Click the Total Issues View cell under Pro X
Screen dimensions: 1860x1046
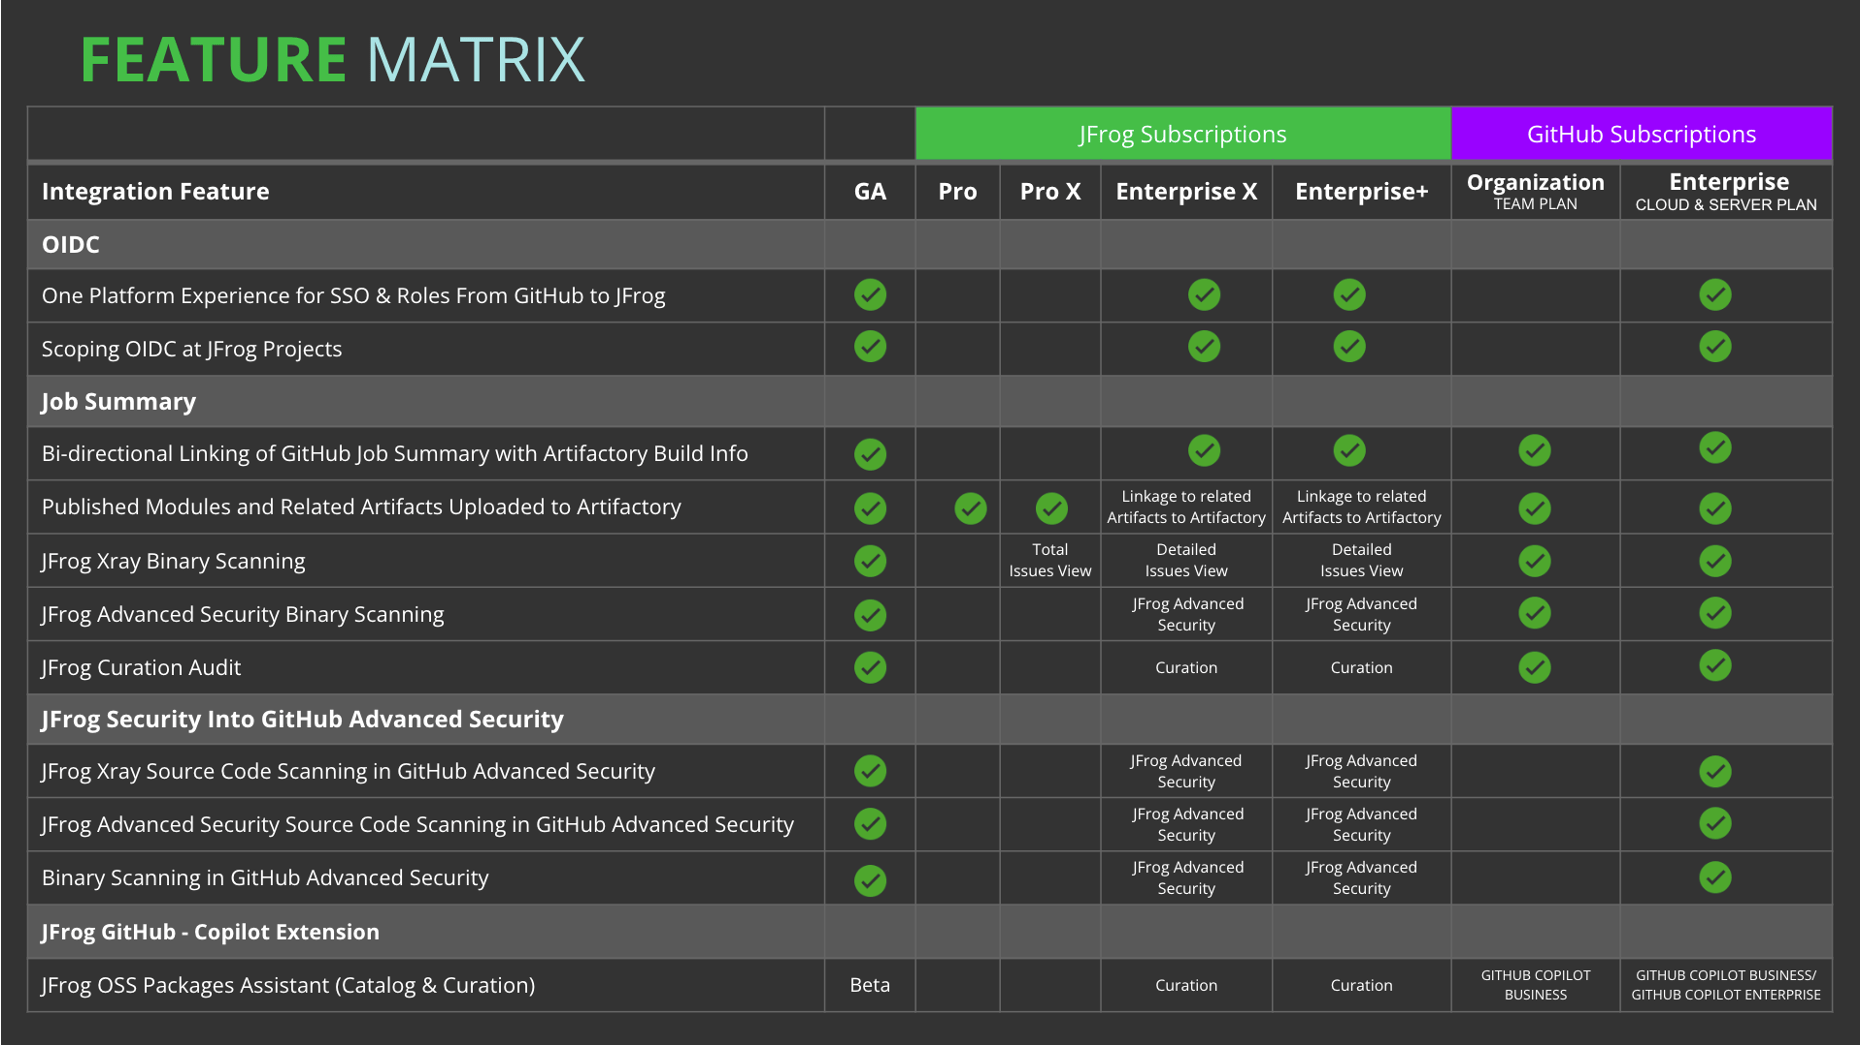1050,560
